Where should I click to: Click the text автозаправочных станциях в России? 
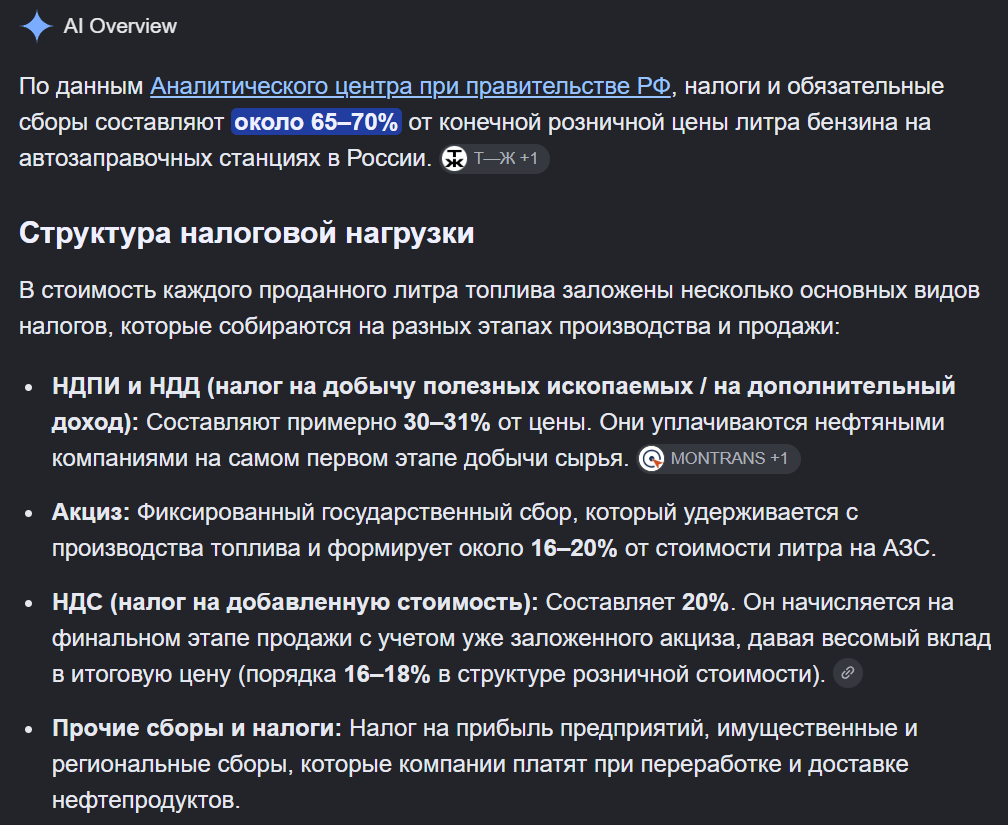(225, 158)
